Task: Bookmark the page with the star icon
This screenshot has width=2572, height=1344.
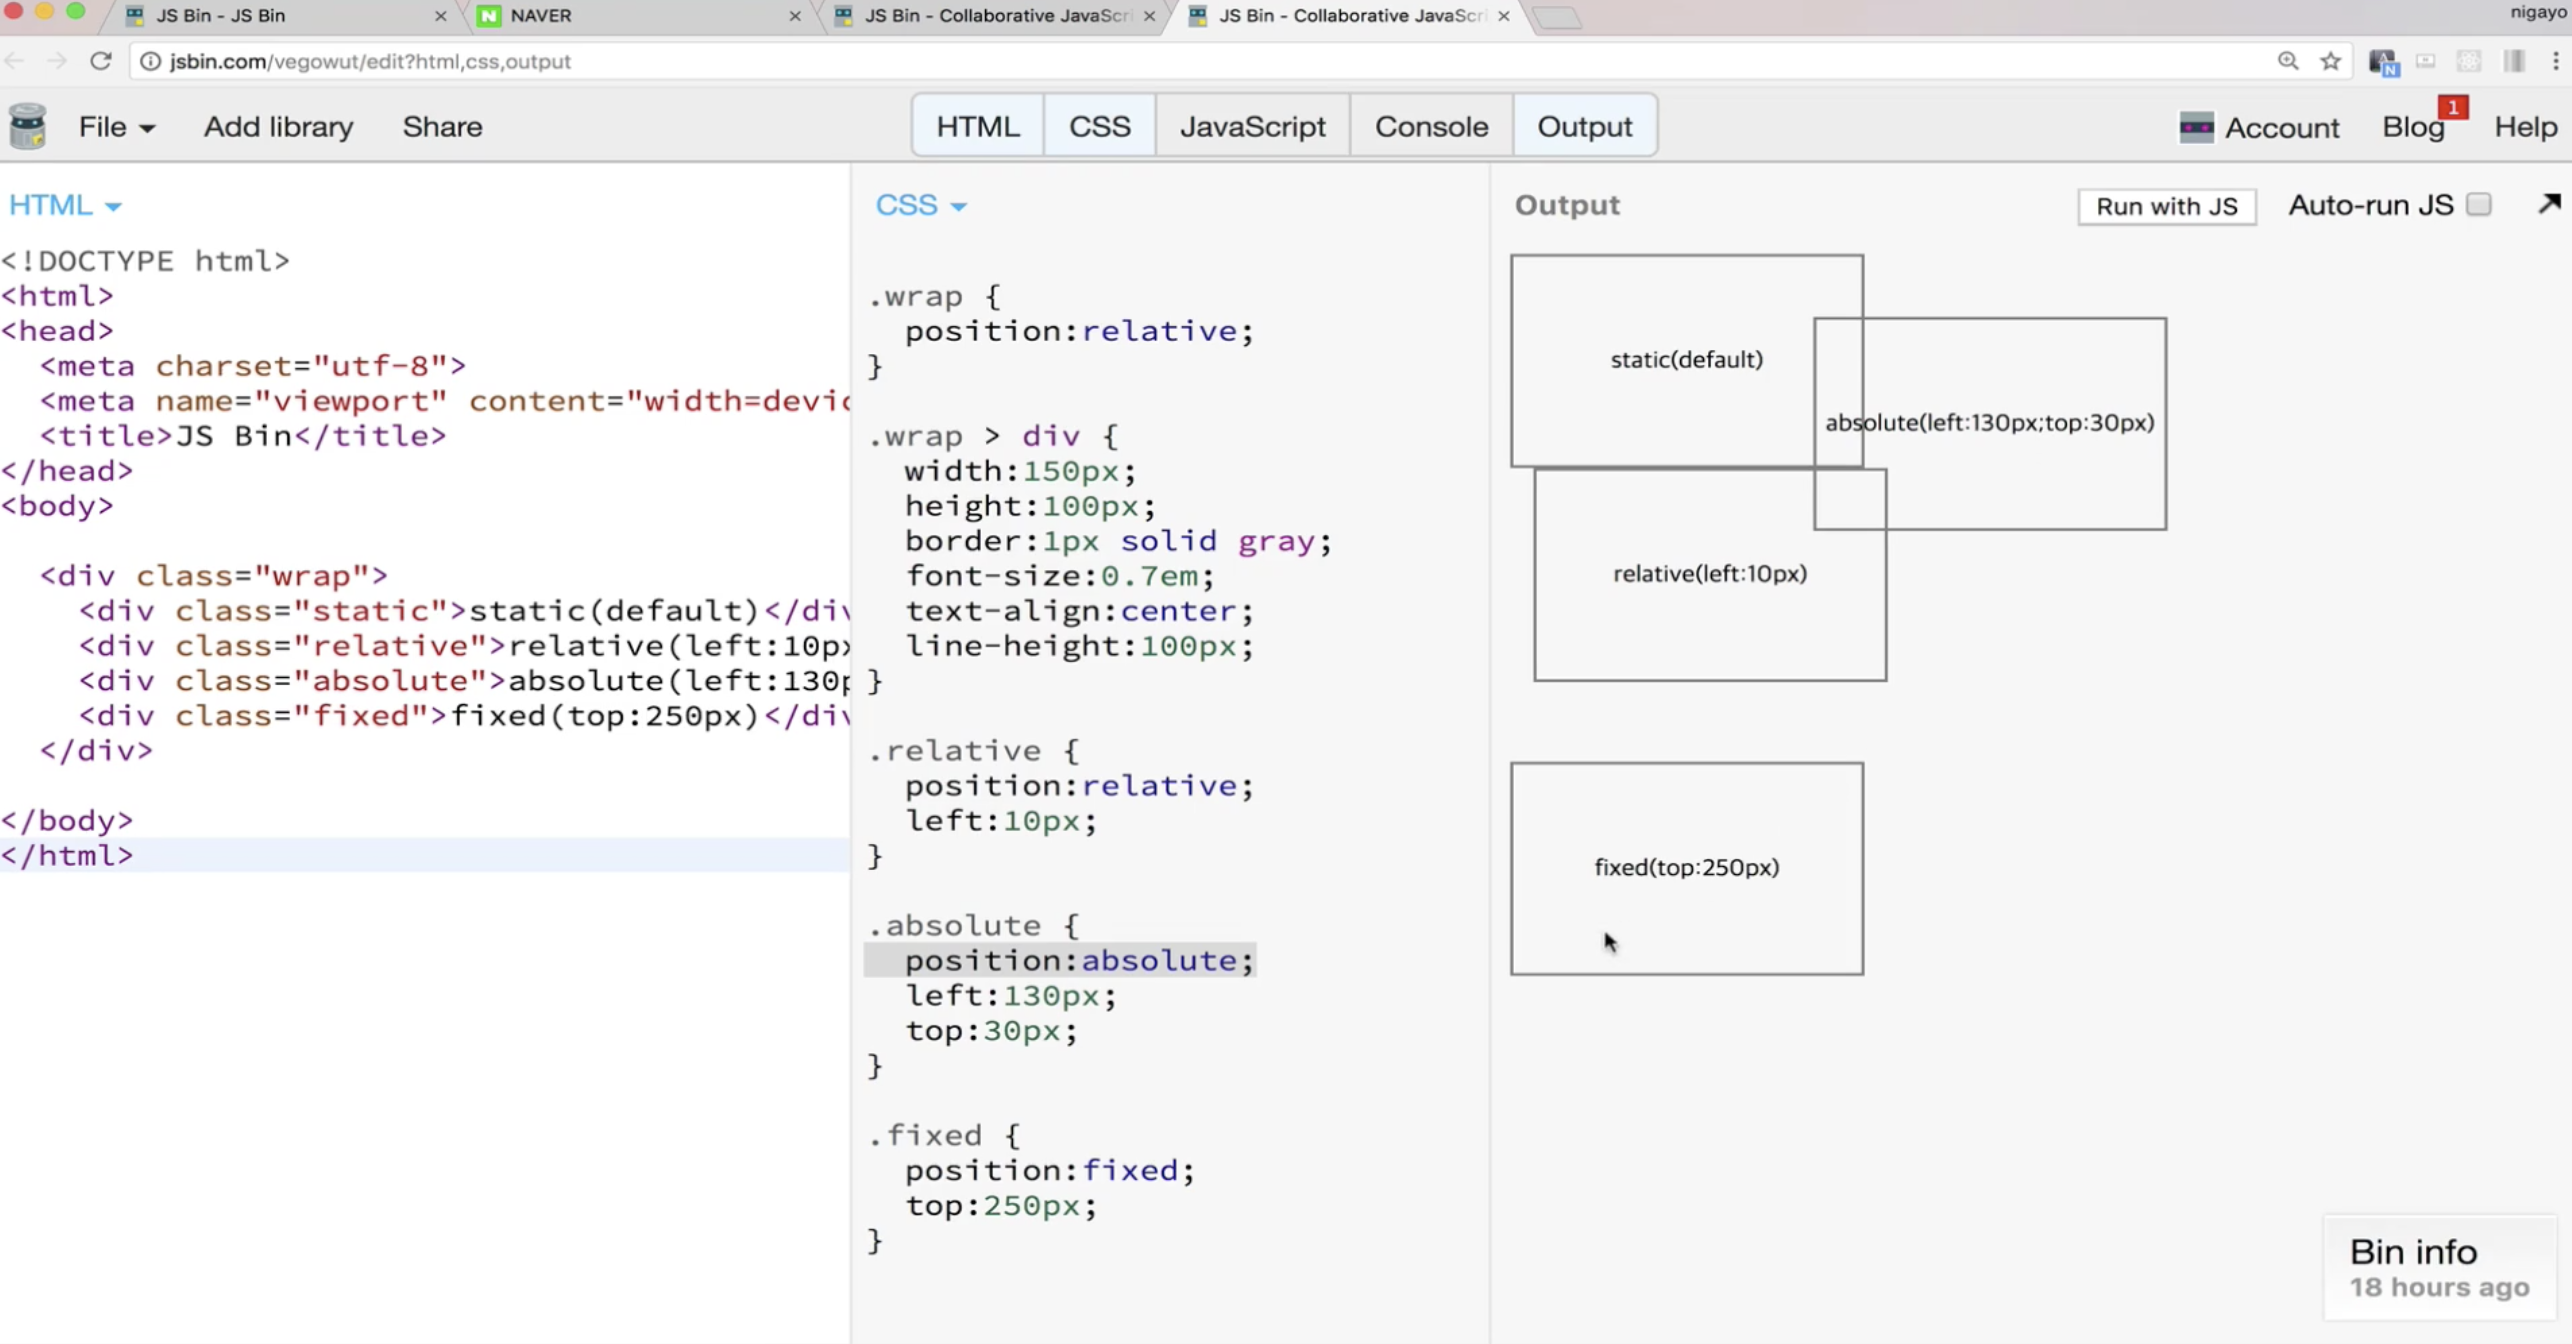Action: 2331,61
